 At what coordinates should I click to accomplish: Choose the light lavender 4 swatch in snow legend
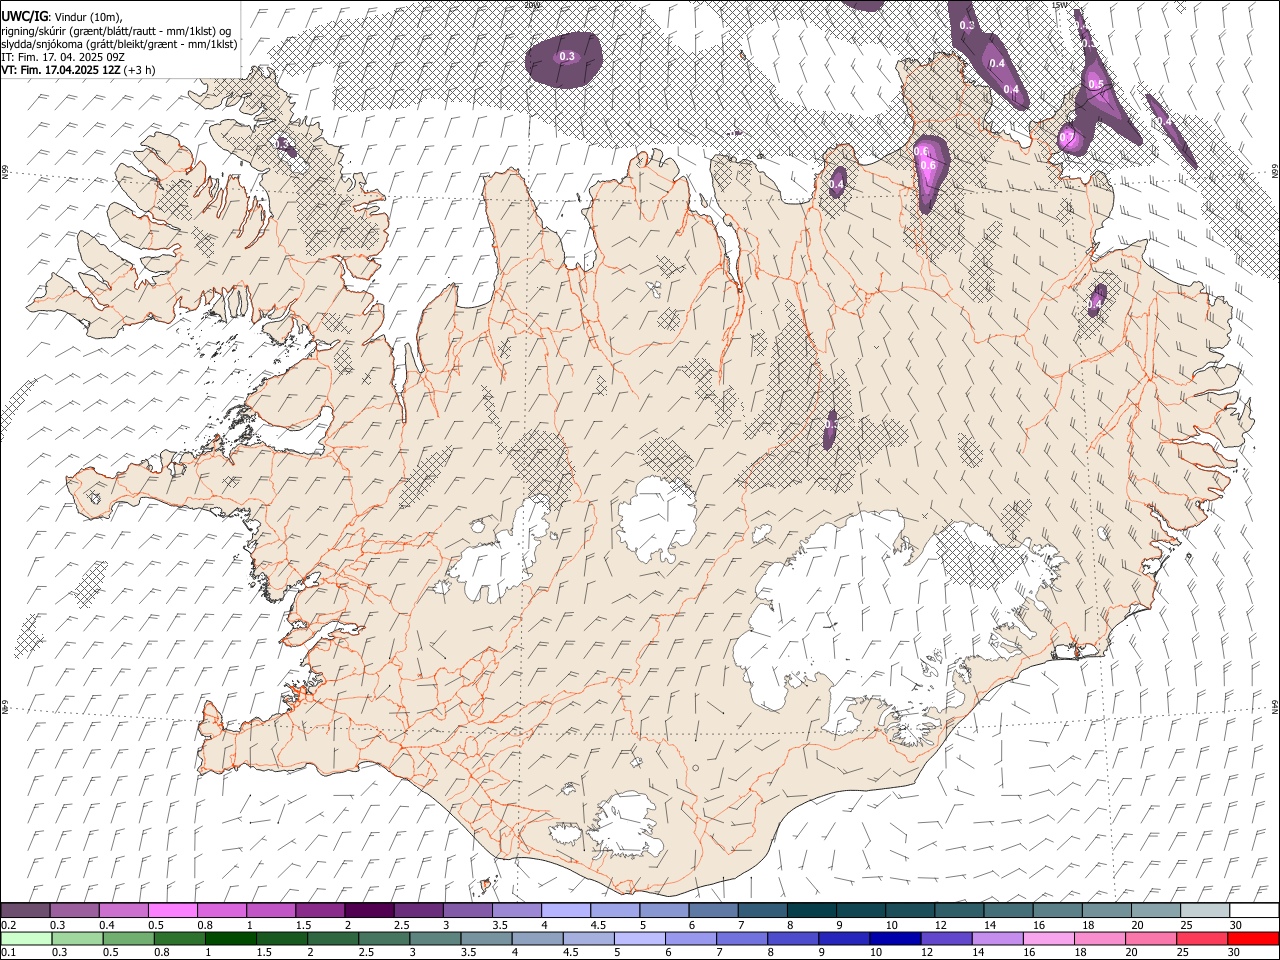[565, 911]
